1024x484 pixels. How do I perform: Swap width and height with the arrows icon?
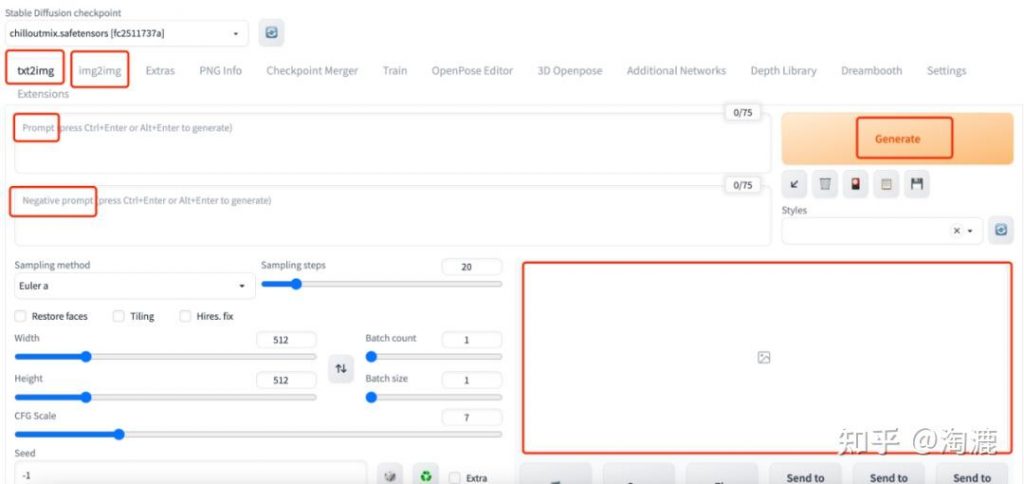click(341, 369)
